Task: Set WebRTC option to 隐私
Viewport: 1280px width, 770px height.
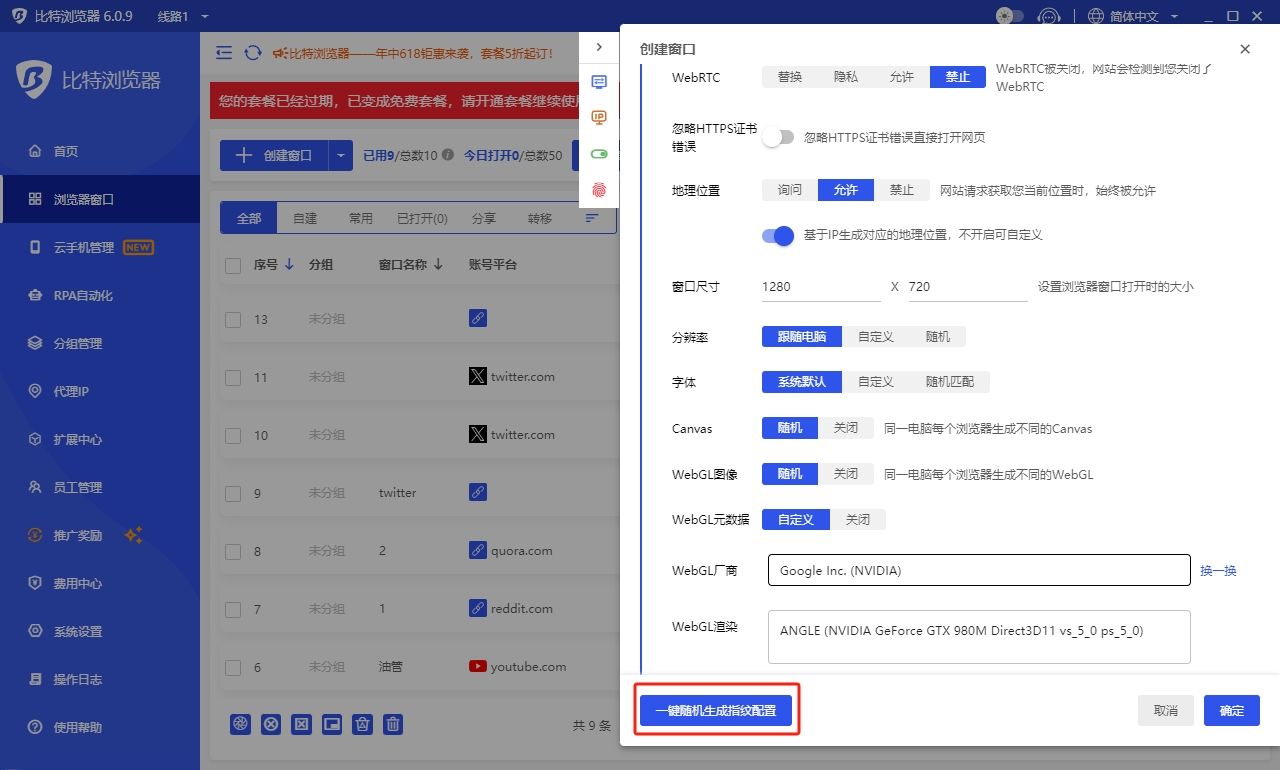Action: (x=846, y=77)
